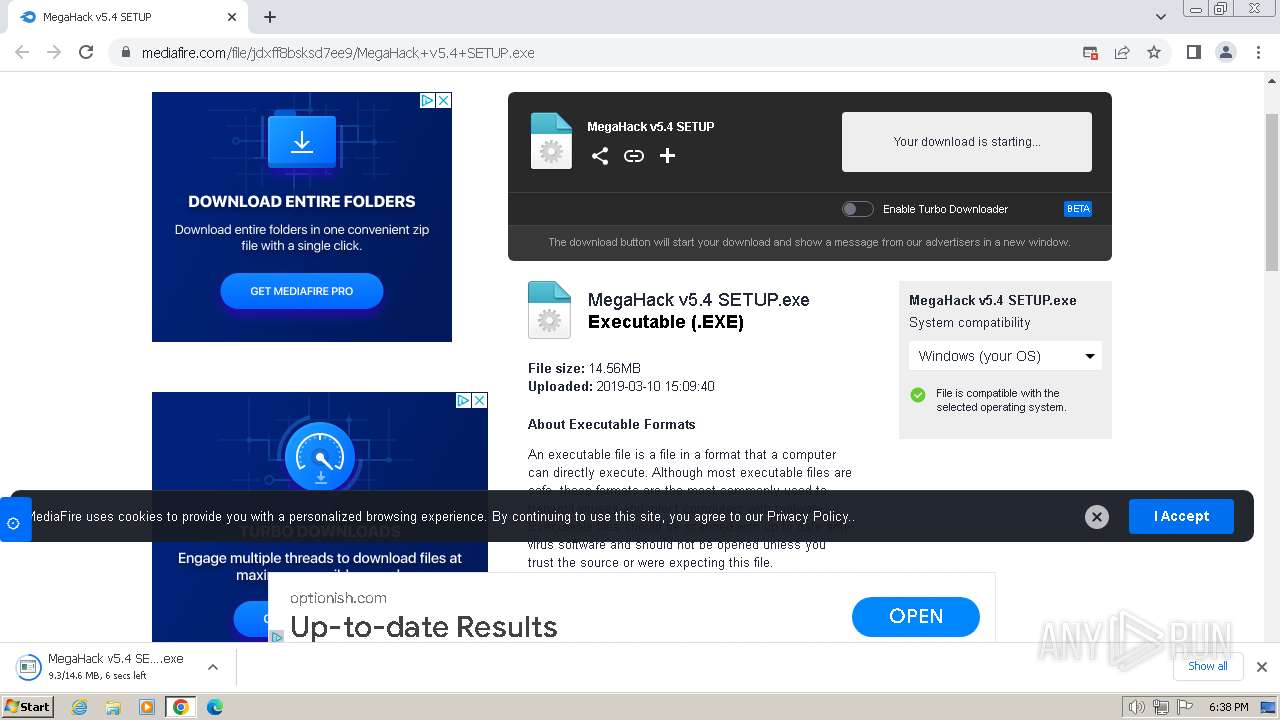Open AdChoices info on Turbo Downloads ad
Screen dimensions: 1280x720
pos(463,400)
